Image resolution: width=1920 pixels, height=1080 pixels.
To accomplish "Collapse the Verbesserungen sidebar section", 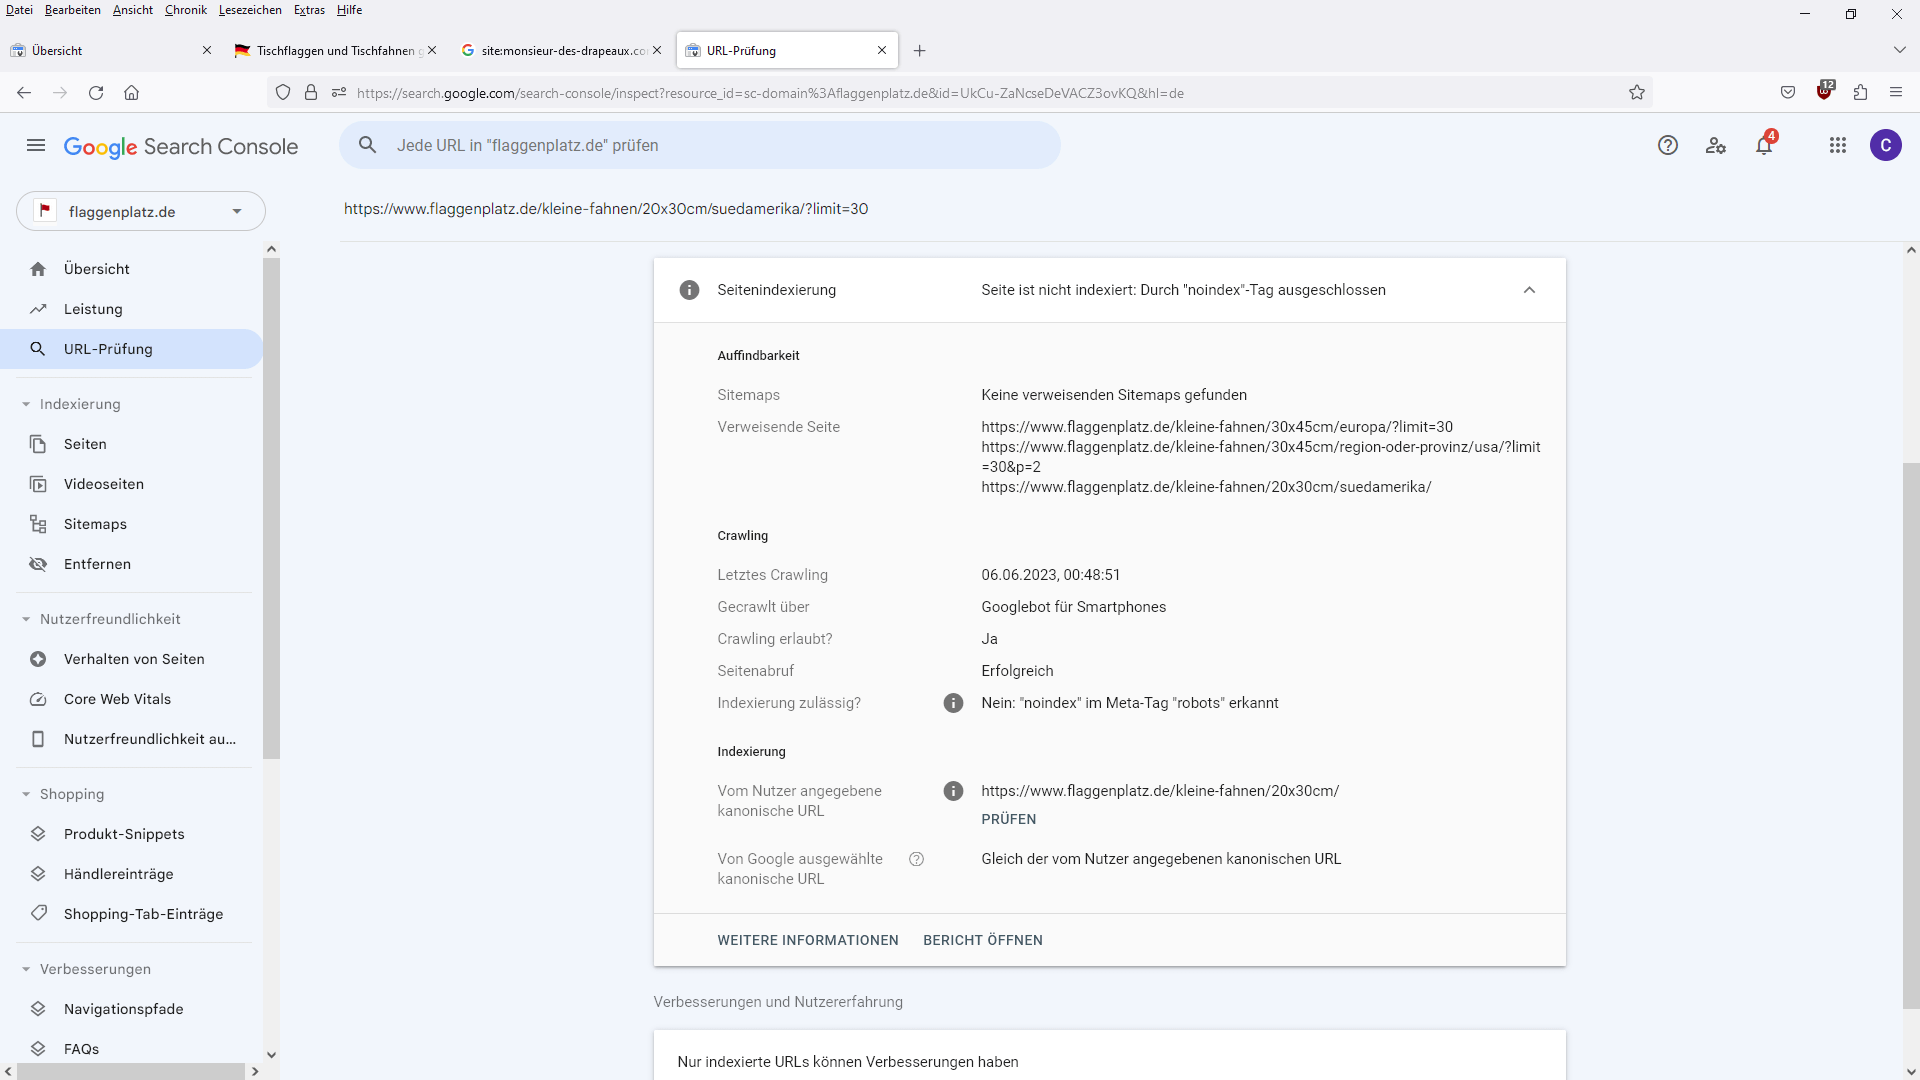I will [x=26, y=969].
